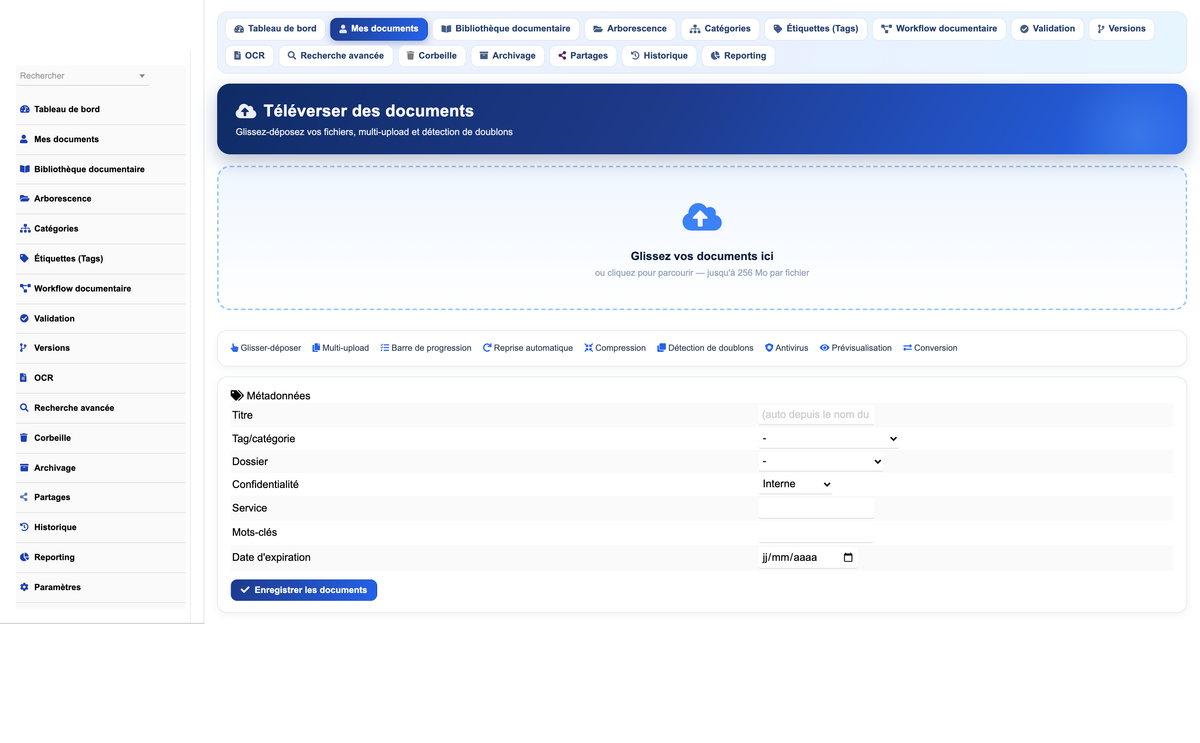Click the Mes documents sidebar user icon

click(x=25, y=140)
